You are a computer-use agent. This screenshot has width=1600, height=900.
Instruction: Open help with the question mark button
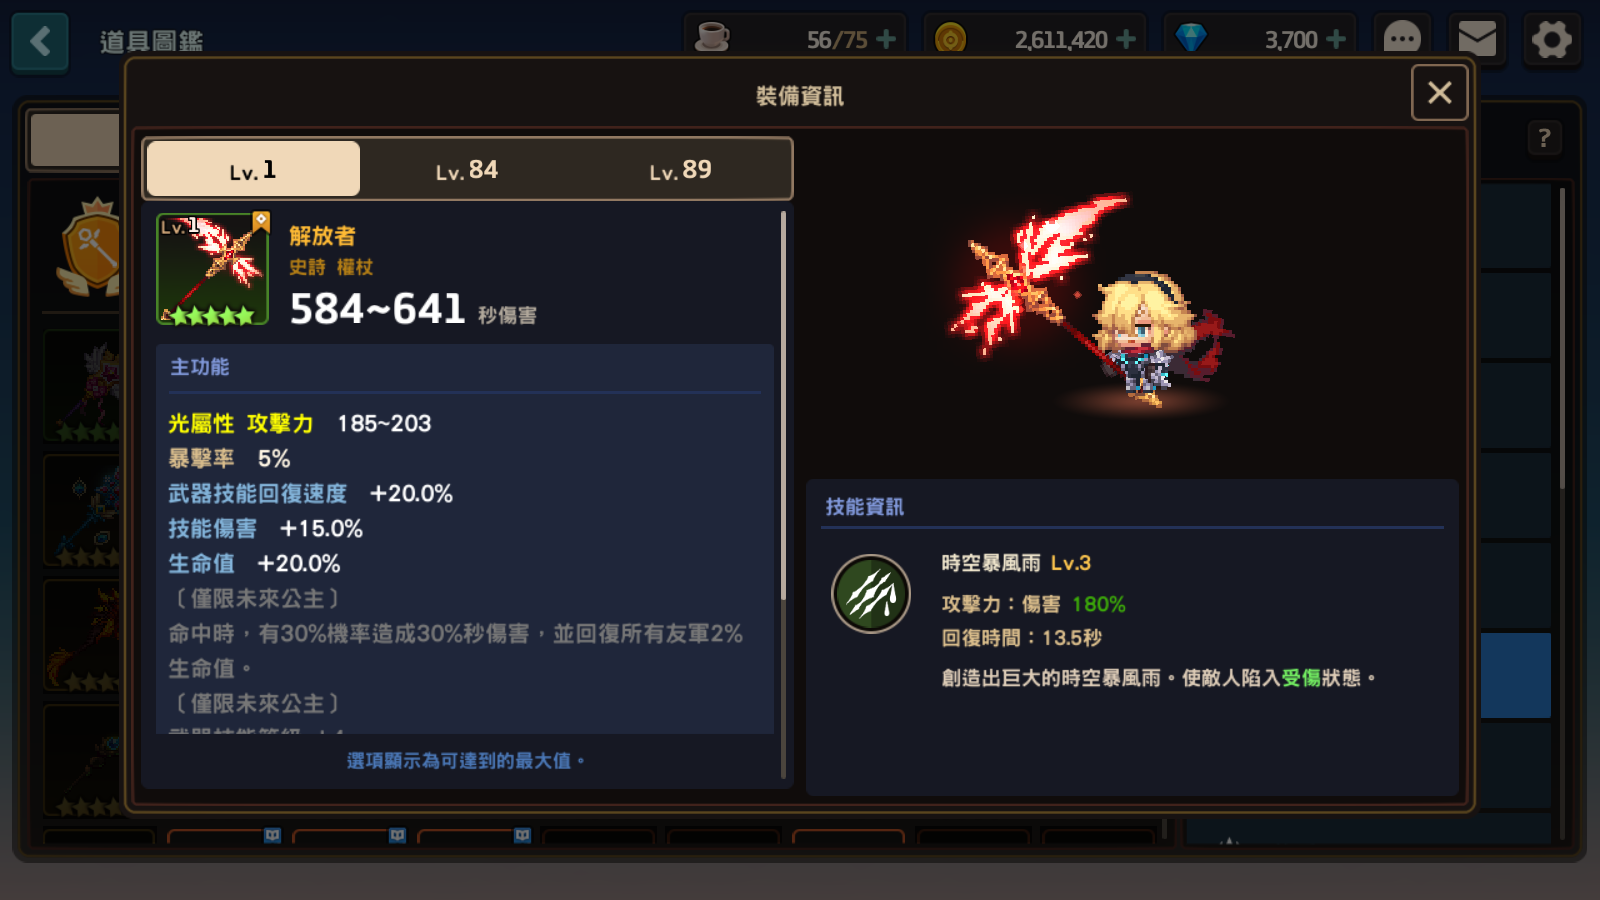point(1544,138)
